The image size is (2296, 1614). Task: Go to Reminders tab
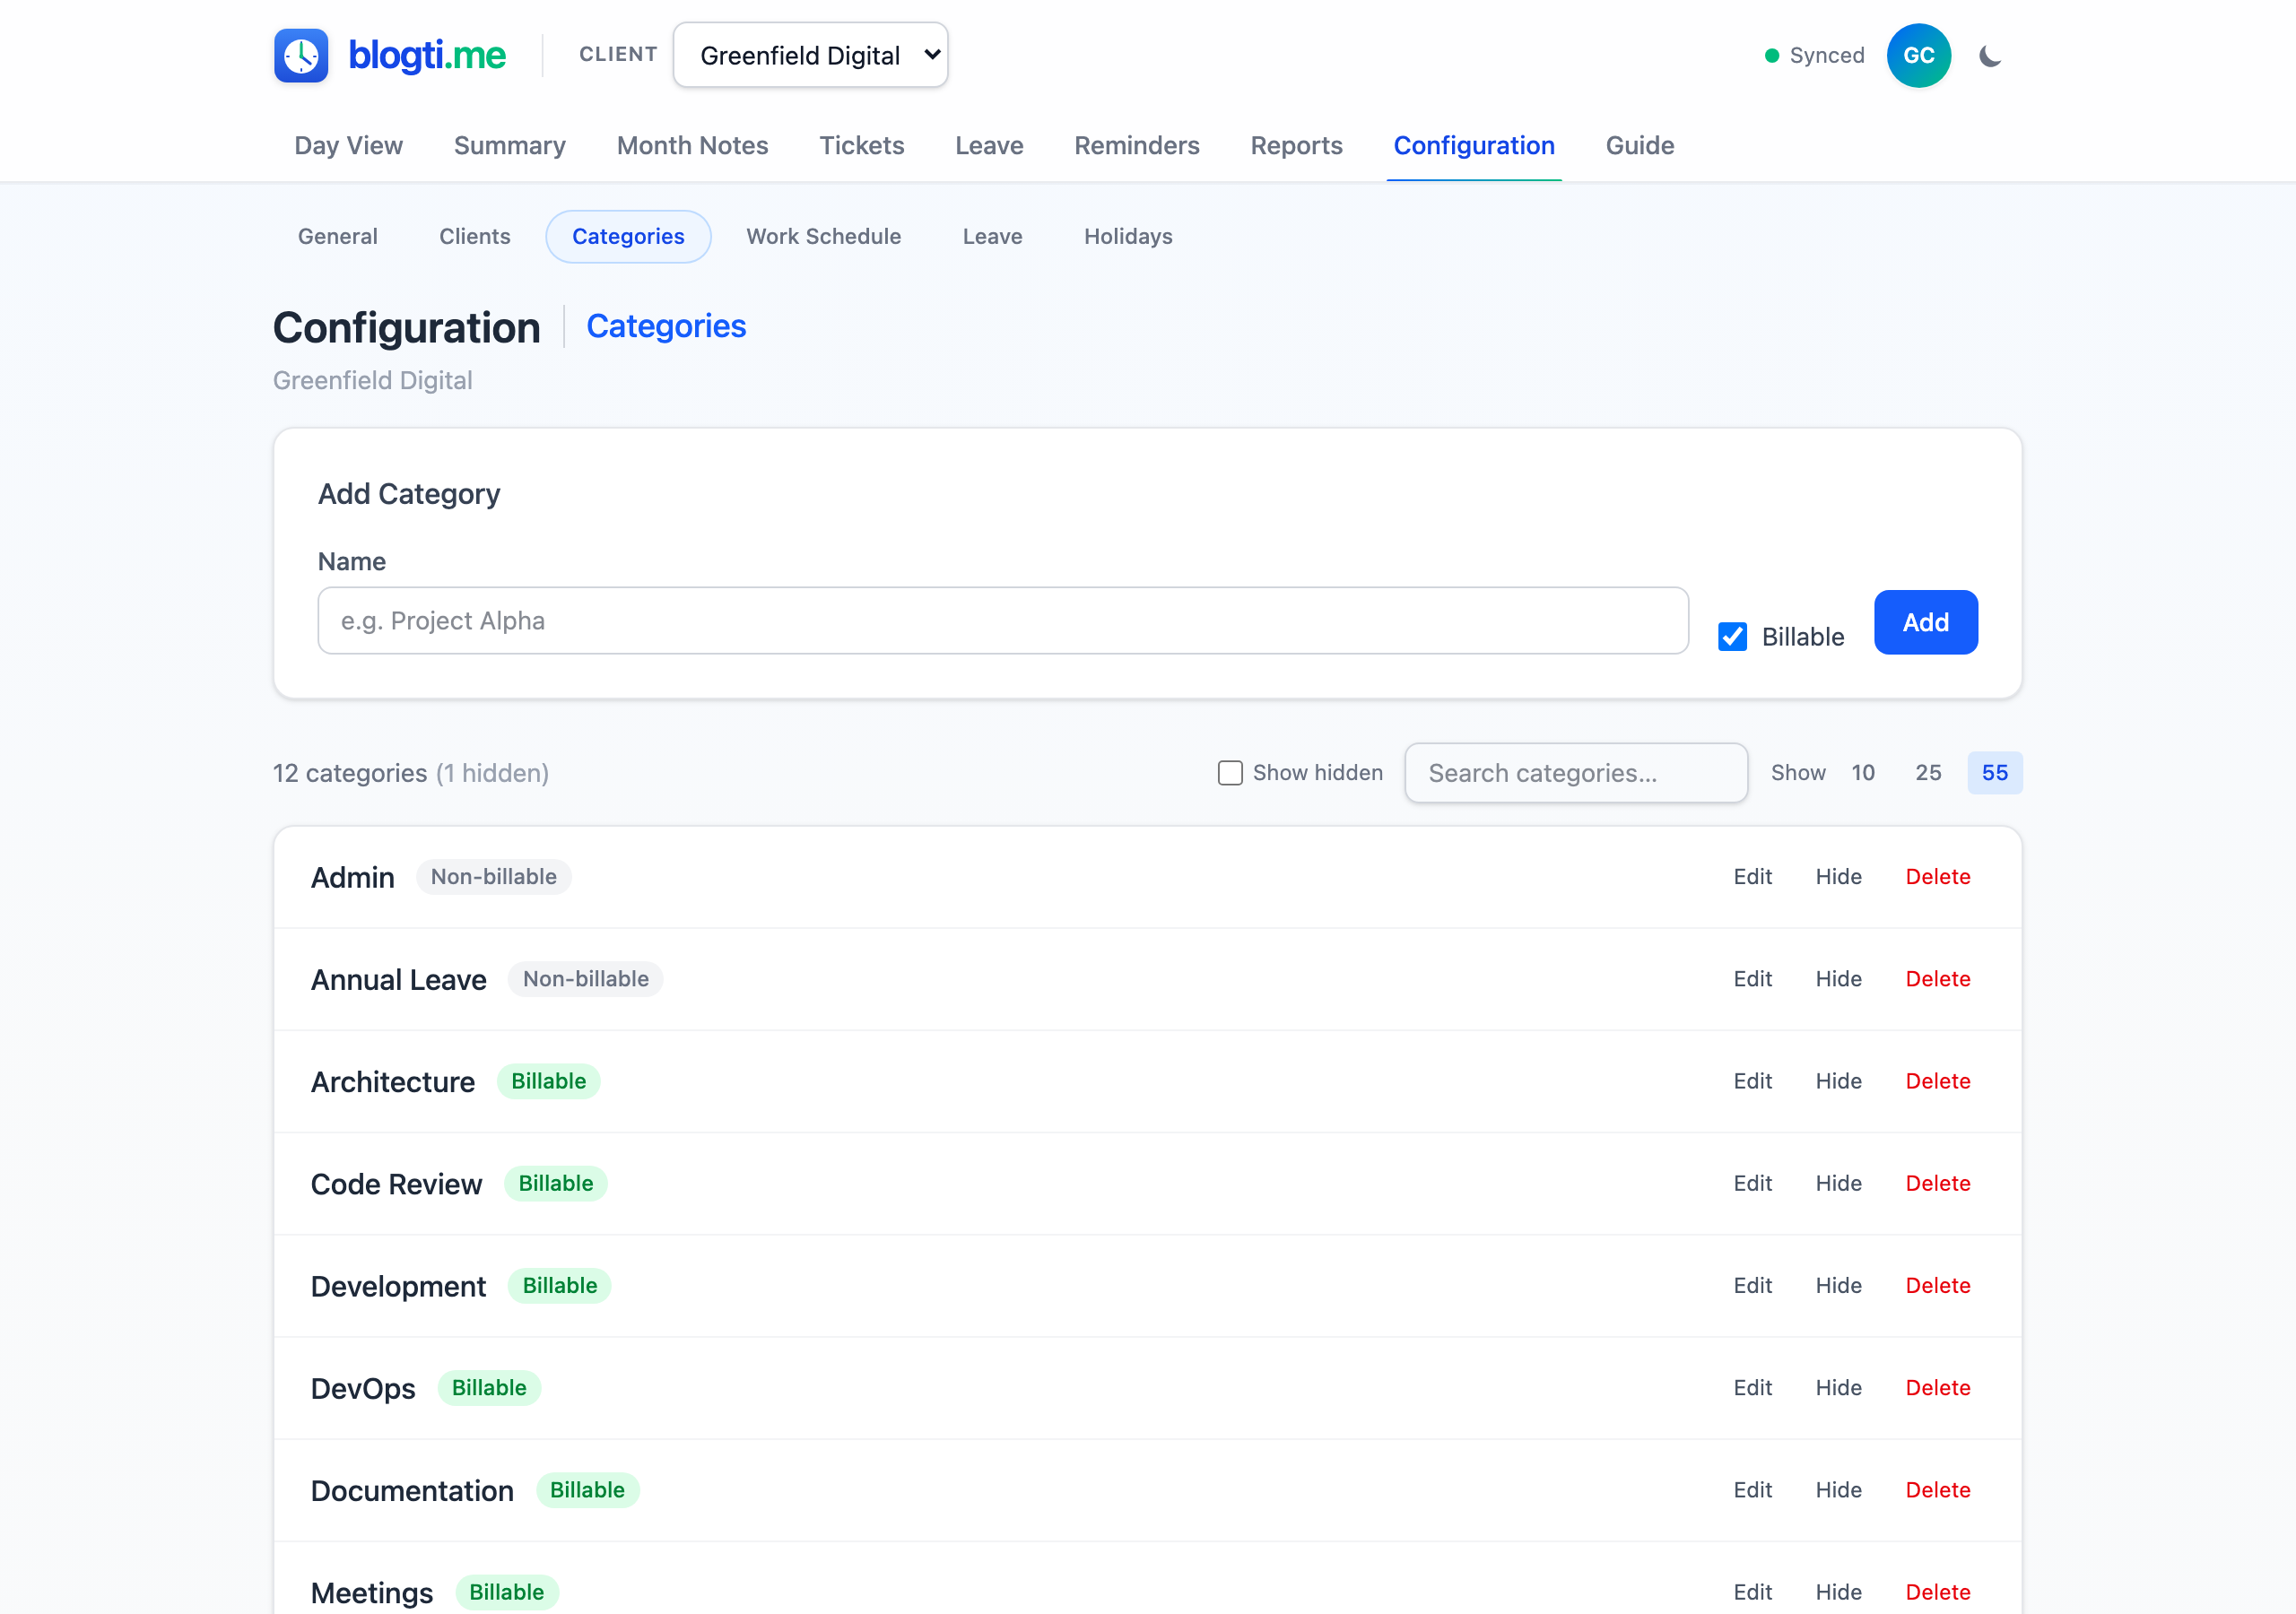[1136, 145]
